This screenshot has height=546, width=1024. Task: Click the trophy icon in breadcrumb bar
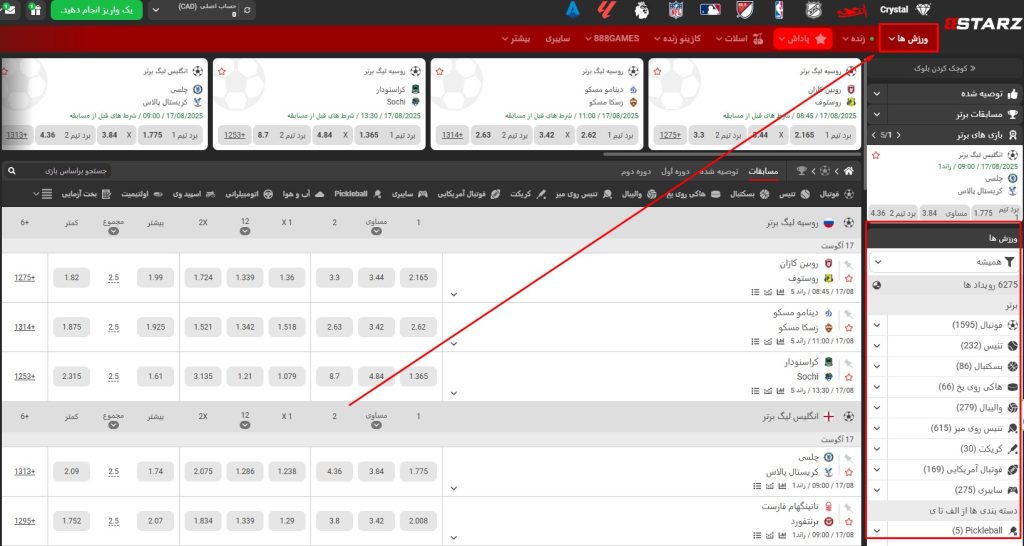(801, 171)
